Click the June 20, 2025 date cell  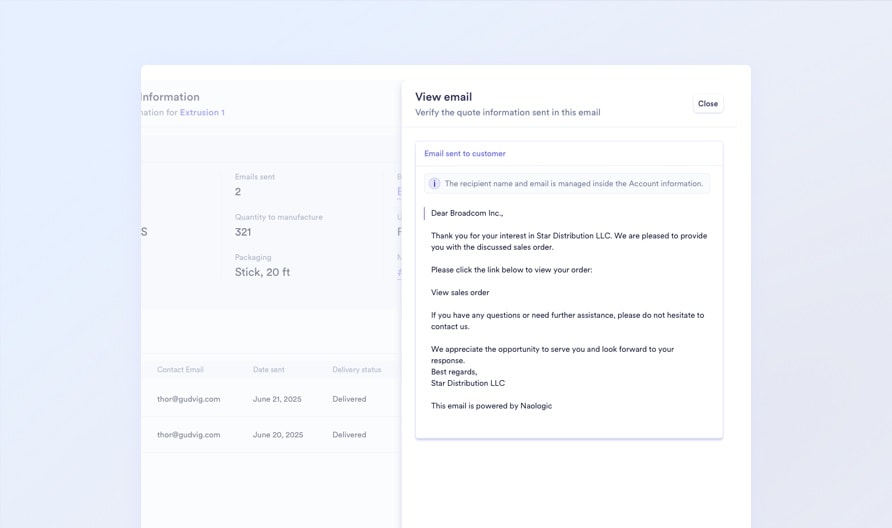coord(278,435)
